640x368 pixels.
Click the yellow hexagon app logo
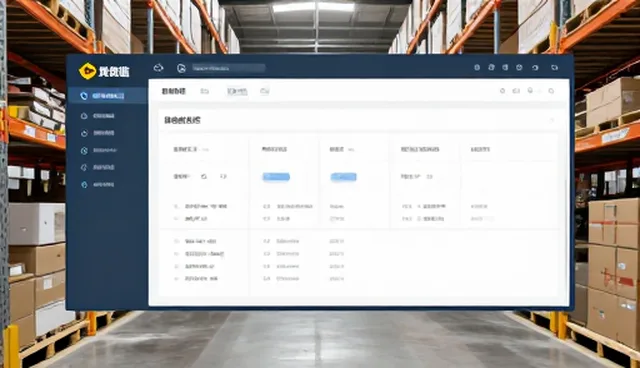87,71
